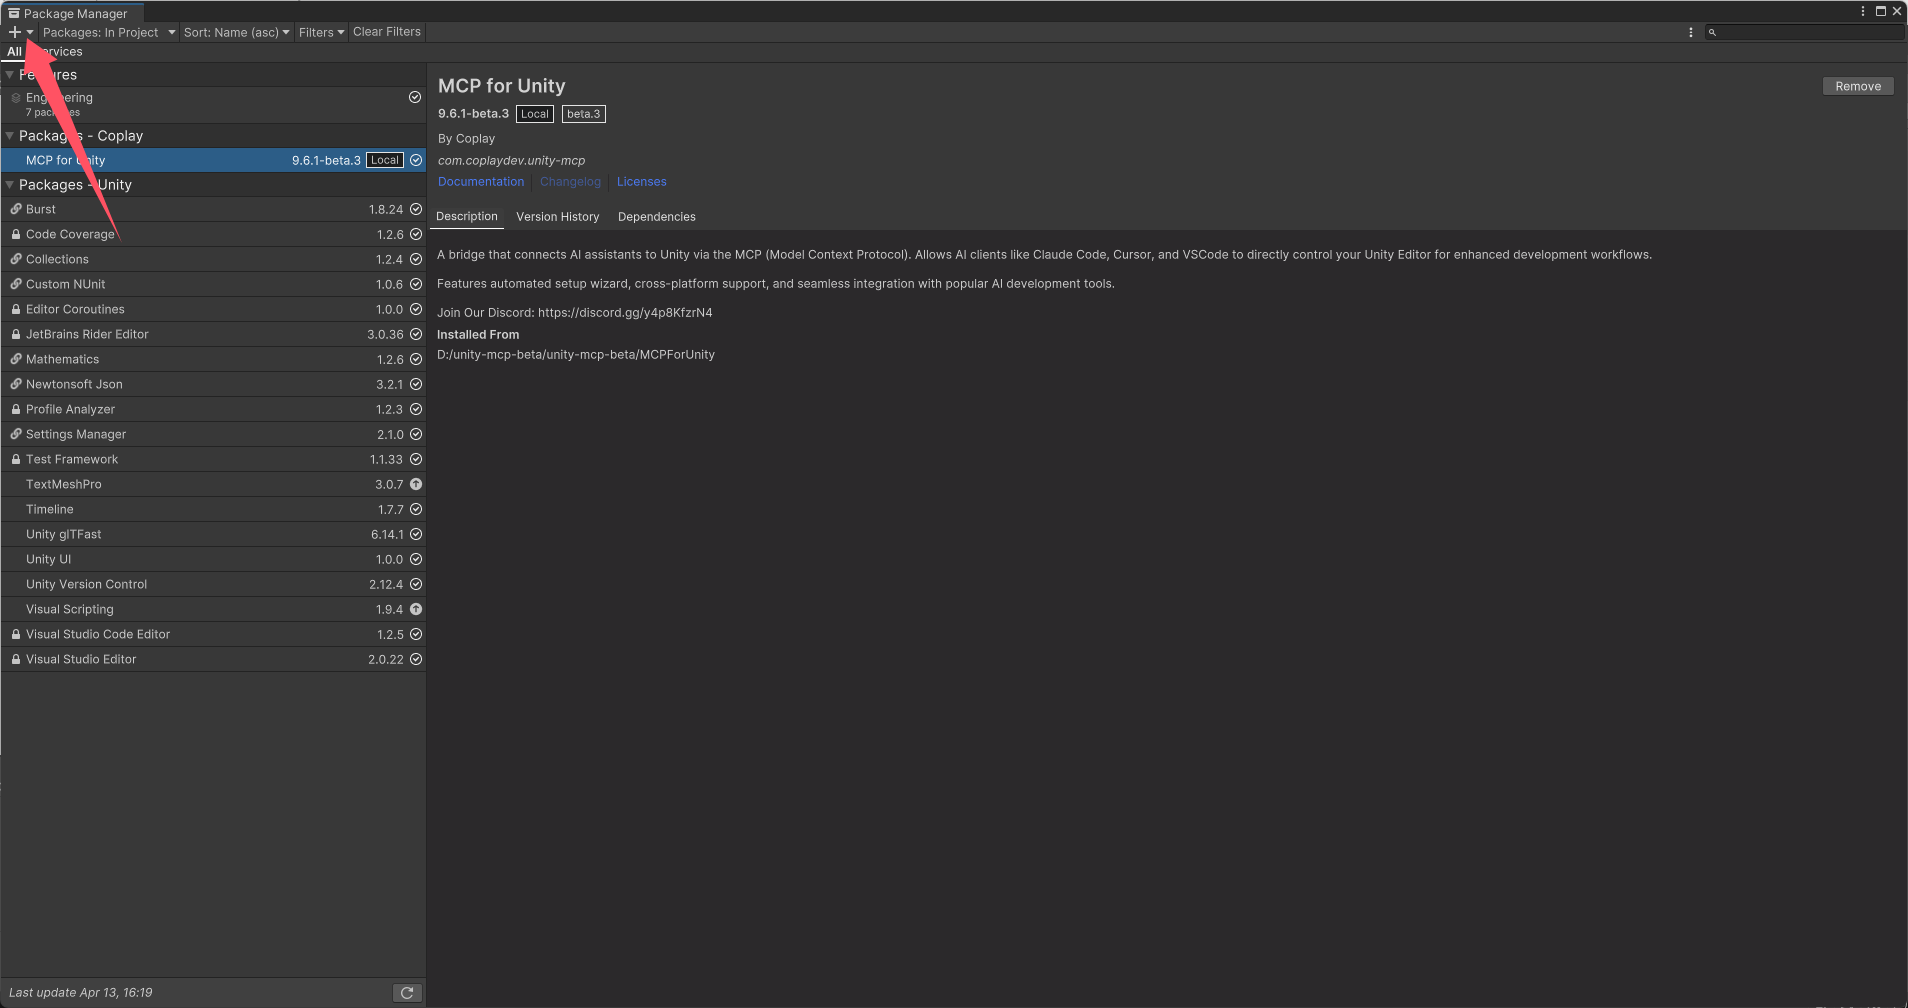Collapse the Features section
Image resolution: width=1908 pixels, height=1008 pixels.
click(x=9, y=75)
